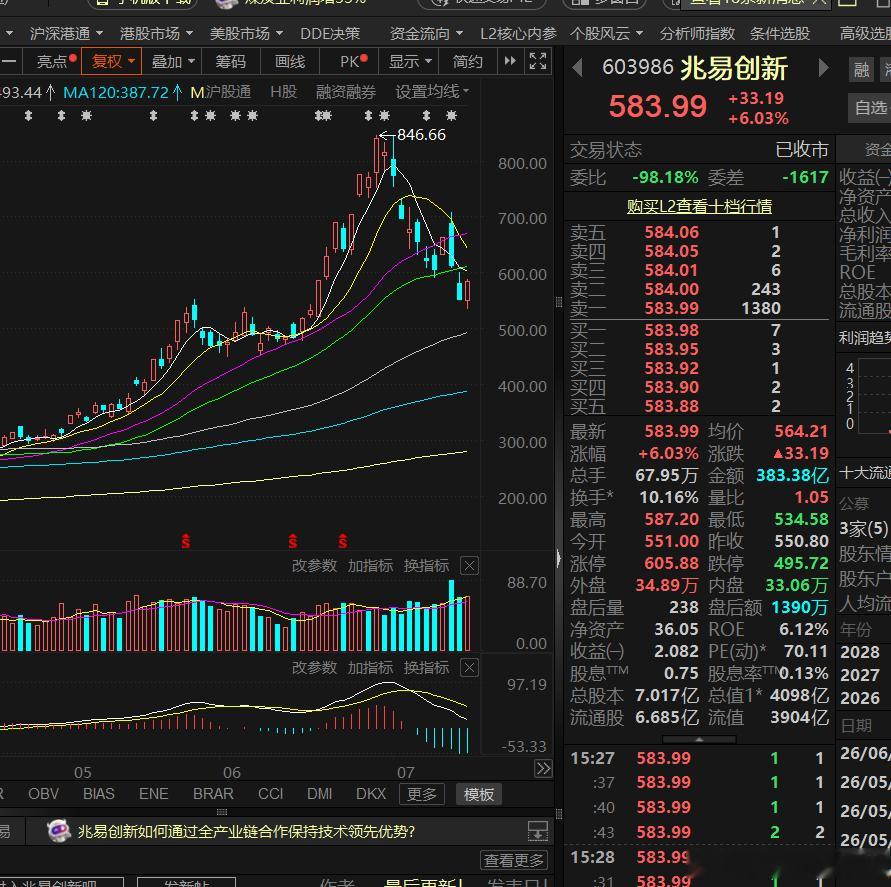Click the fullscreen expand chart icon

pos(538,61)
